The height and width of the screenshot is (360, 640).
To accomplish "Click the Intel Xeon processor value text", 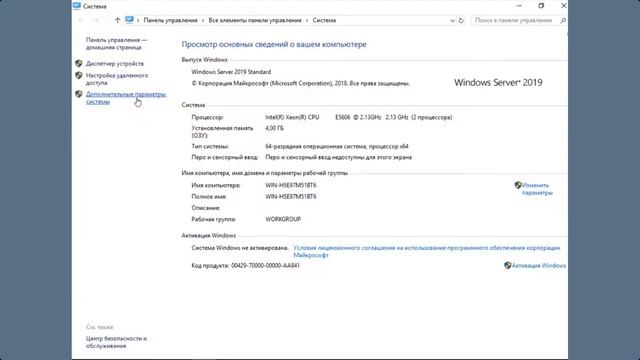I will (358, 117).
